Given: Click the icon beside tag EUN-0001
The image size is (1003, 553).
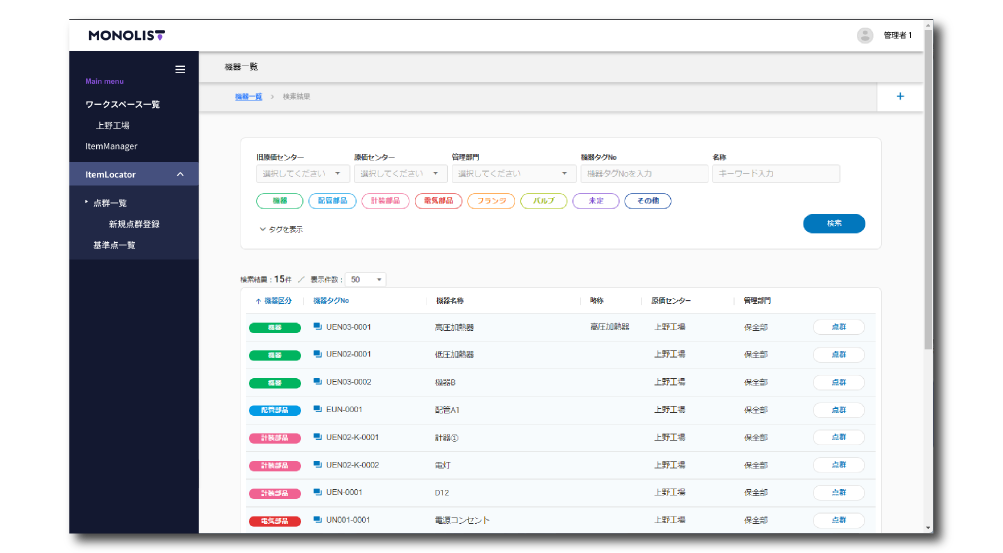Looking at the screenshot, I should (317, 409).
